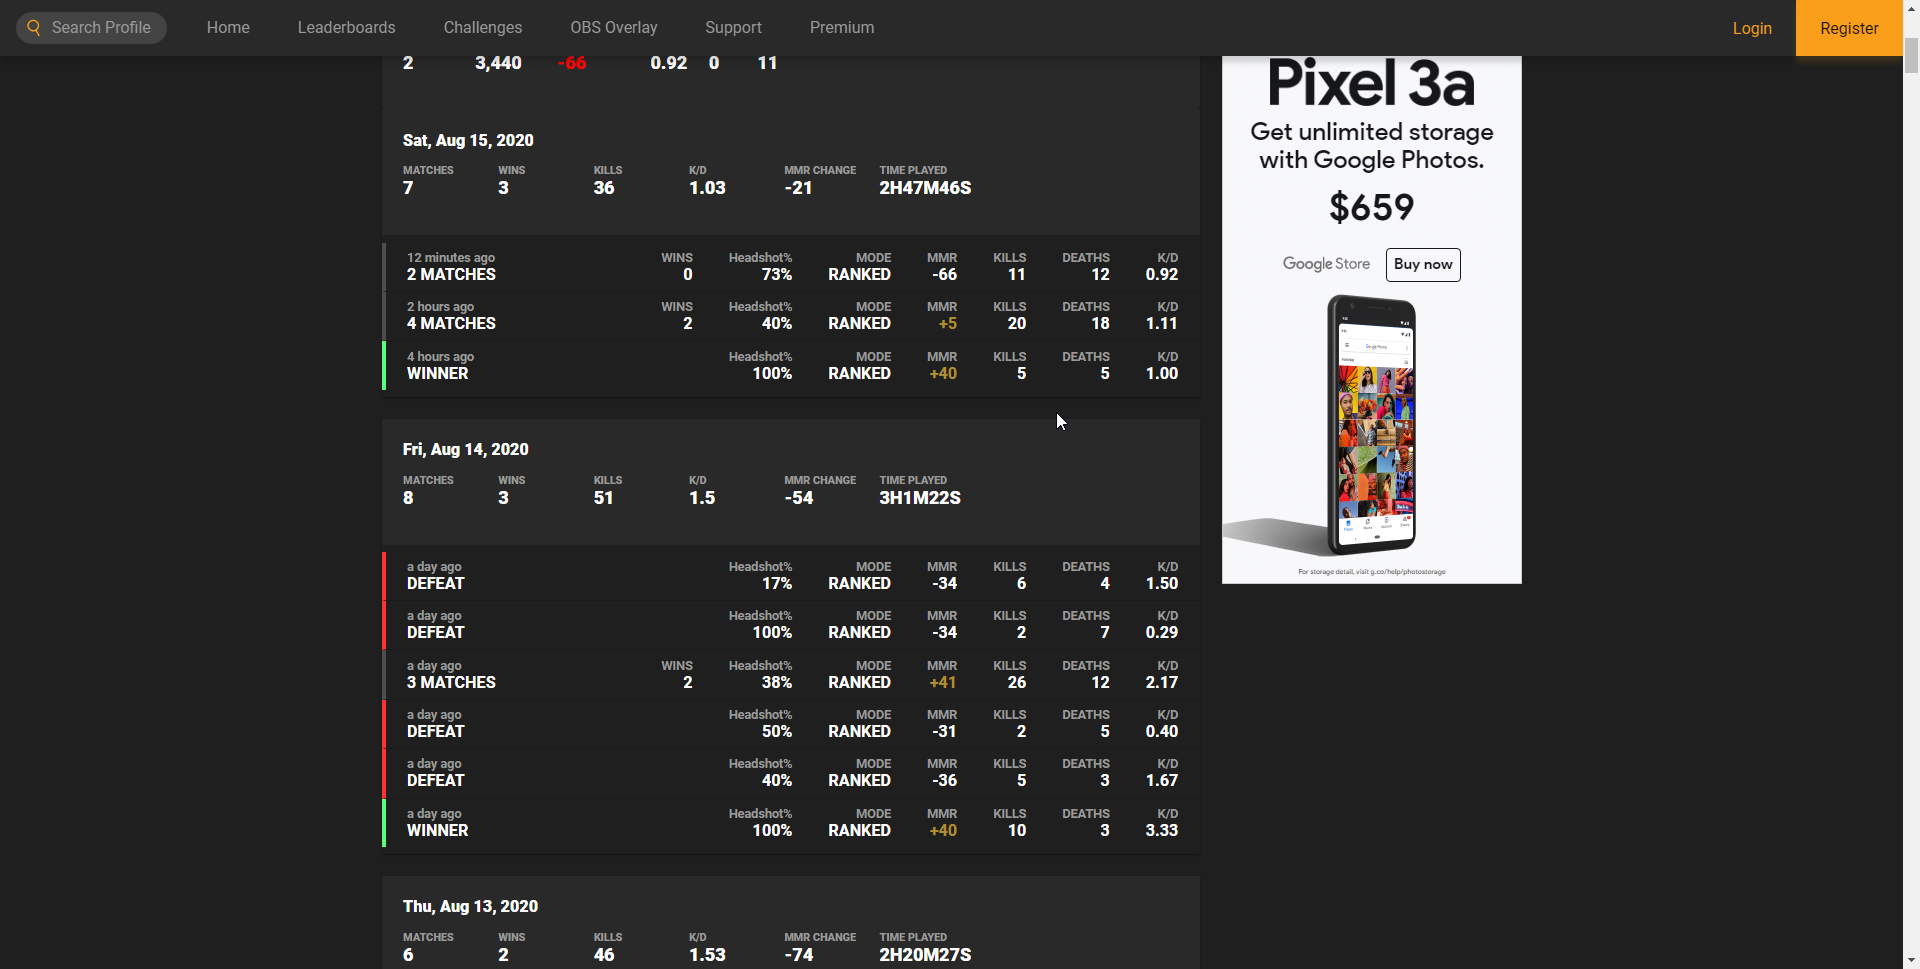The image size is (1920, 969).
Task: Click the Google Store logo in ad
Action: click(1326, 264)
